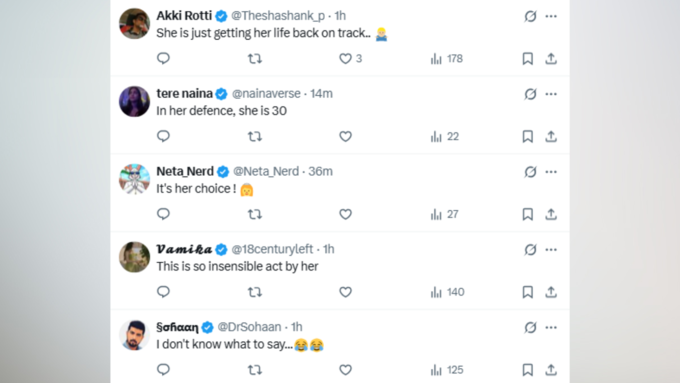Reply to Vamika's insensible act tweet
The width and height of the screenshot is (680, 383).
click(x=163, y=291)
